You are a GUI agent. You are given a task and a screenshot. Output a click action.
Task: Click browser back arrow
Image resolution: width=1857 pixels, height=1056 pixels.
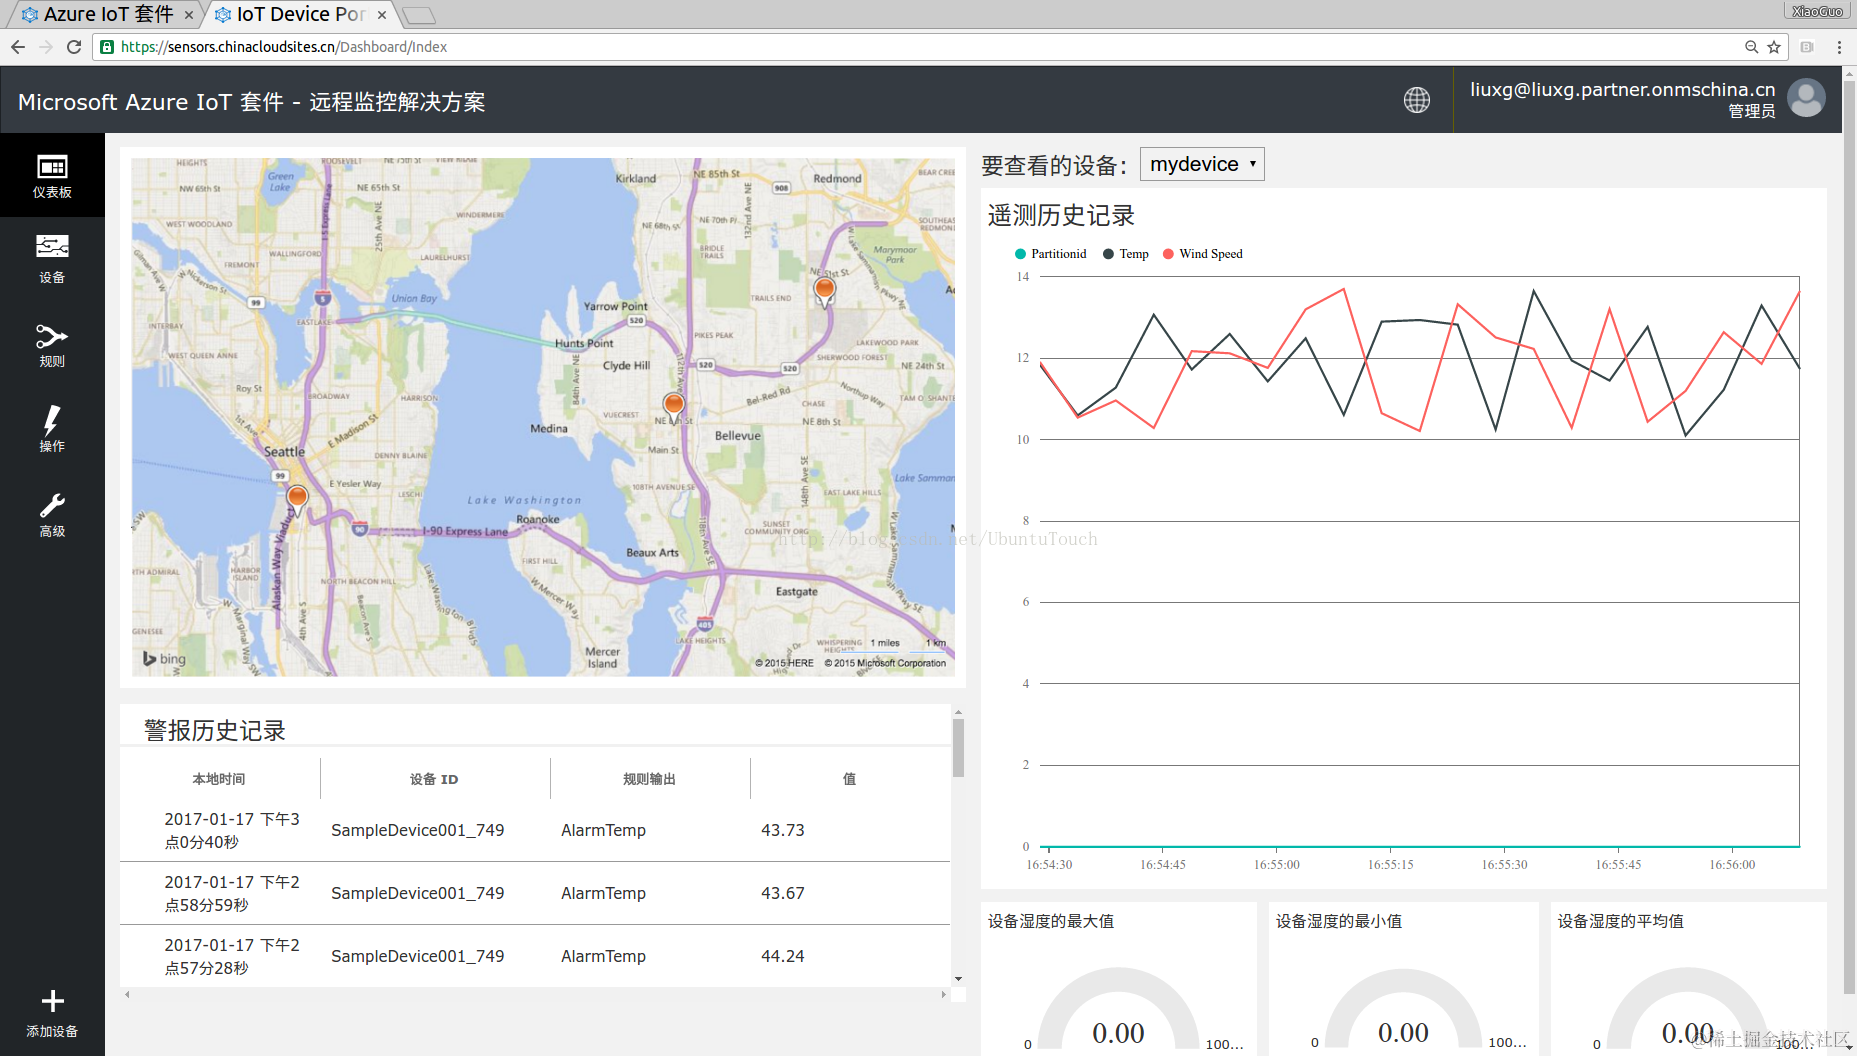[x=18, y=47]
